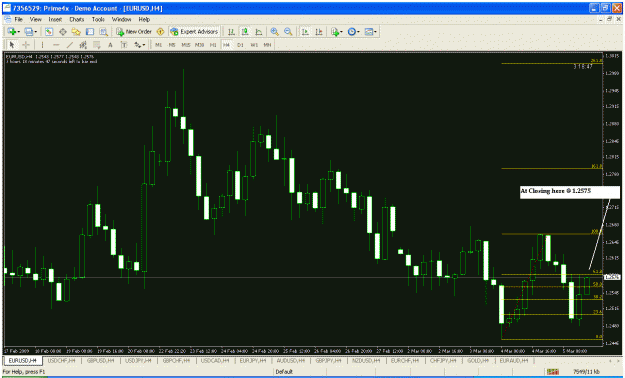Click the New Order button
This screenshot has height=378, width=625.
click(x=134, y=32)
